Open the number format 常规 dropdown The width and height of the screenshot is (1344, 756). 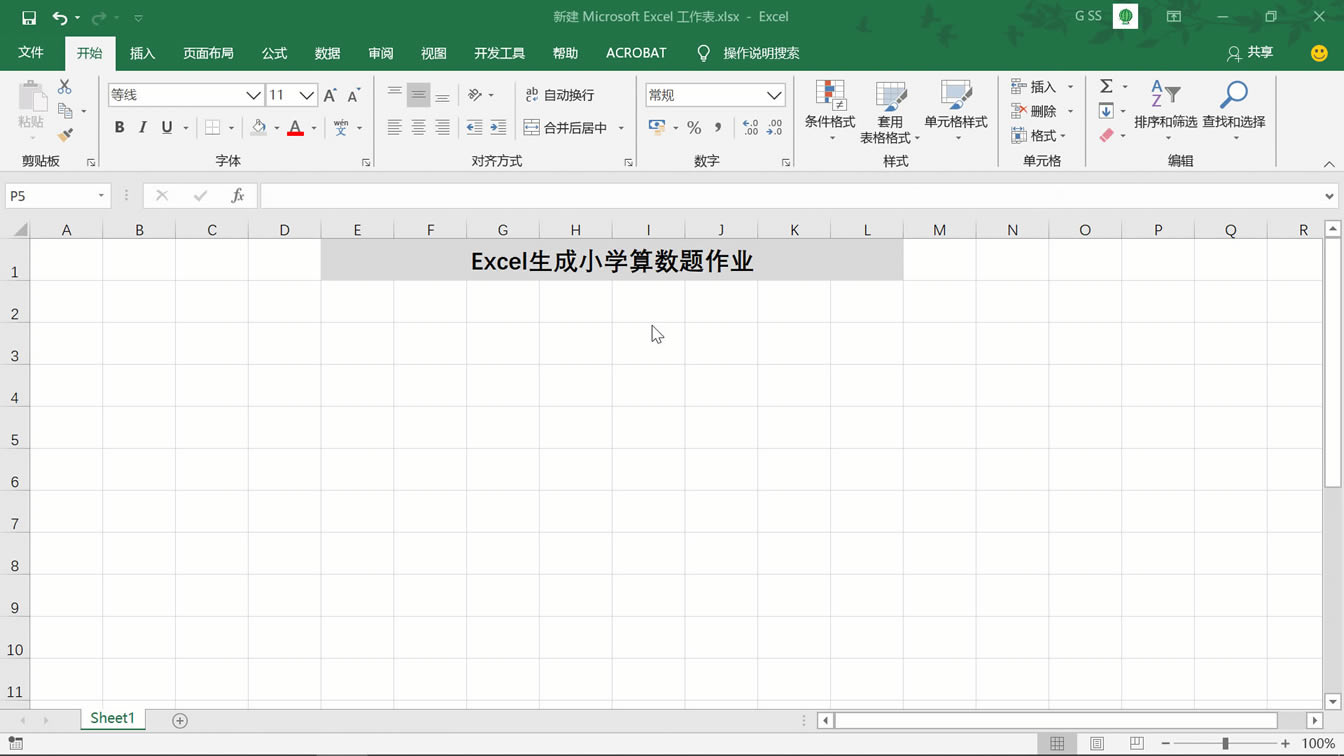click(x=772, y=94)
